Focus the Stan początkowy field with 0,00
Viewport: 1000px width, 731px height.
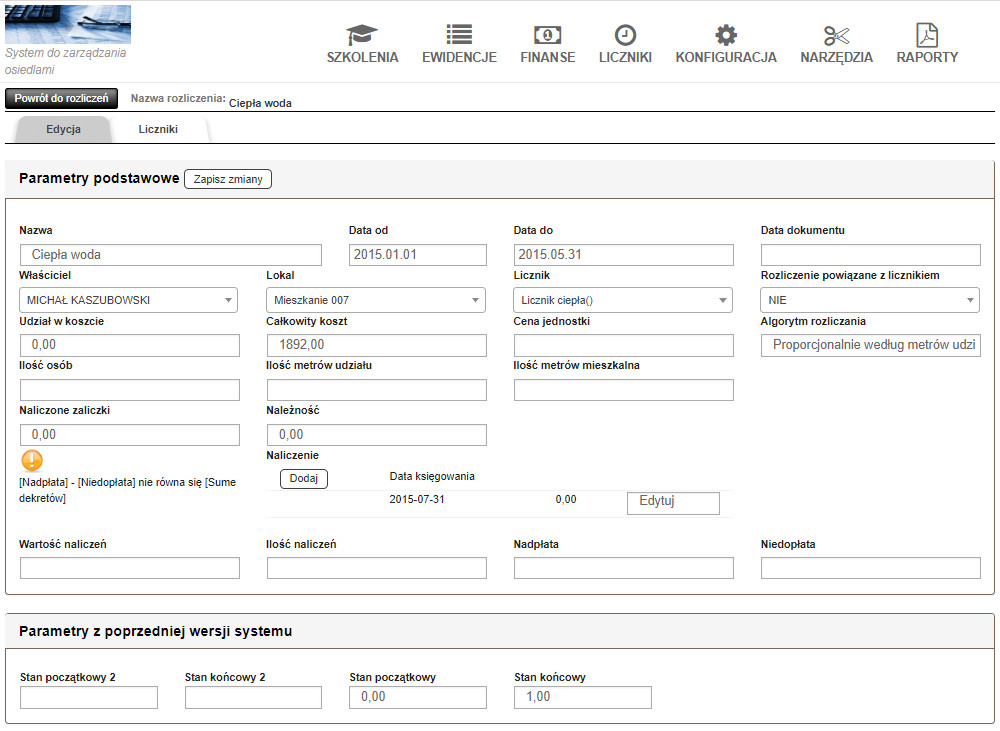tap(418, 697)
